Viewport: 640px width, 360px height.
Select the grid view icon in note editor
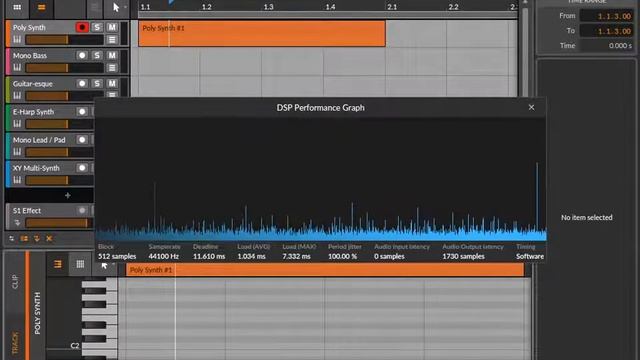point(80,264)
